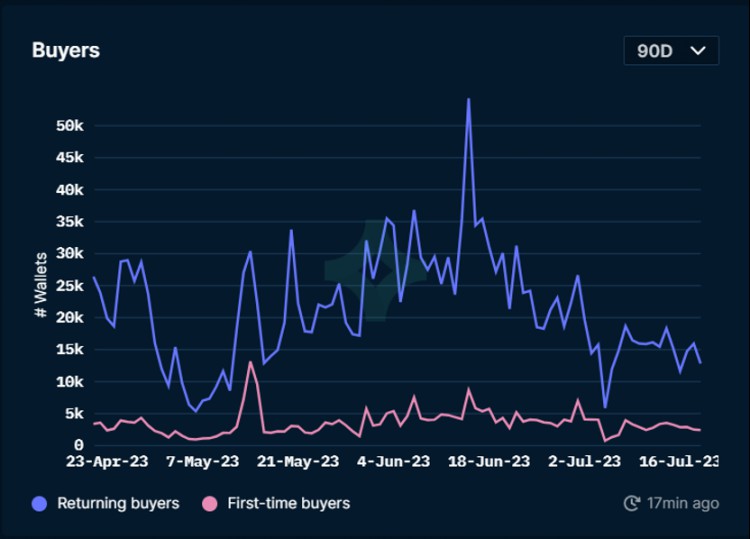Click the chevron arrow beside 90D

point(697,51)
